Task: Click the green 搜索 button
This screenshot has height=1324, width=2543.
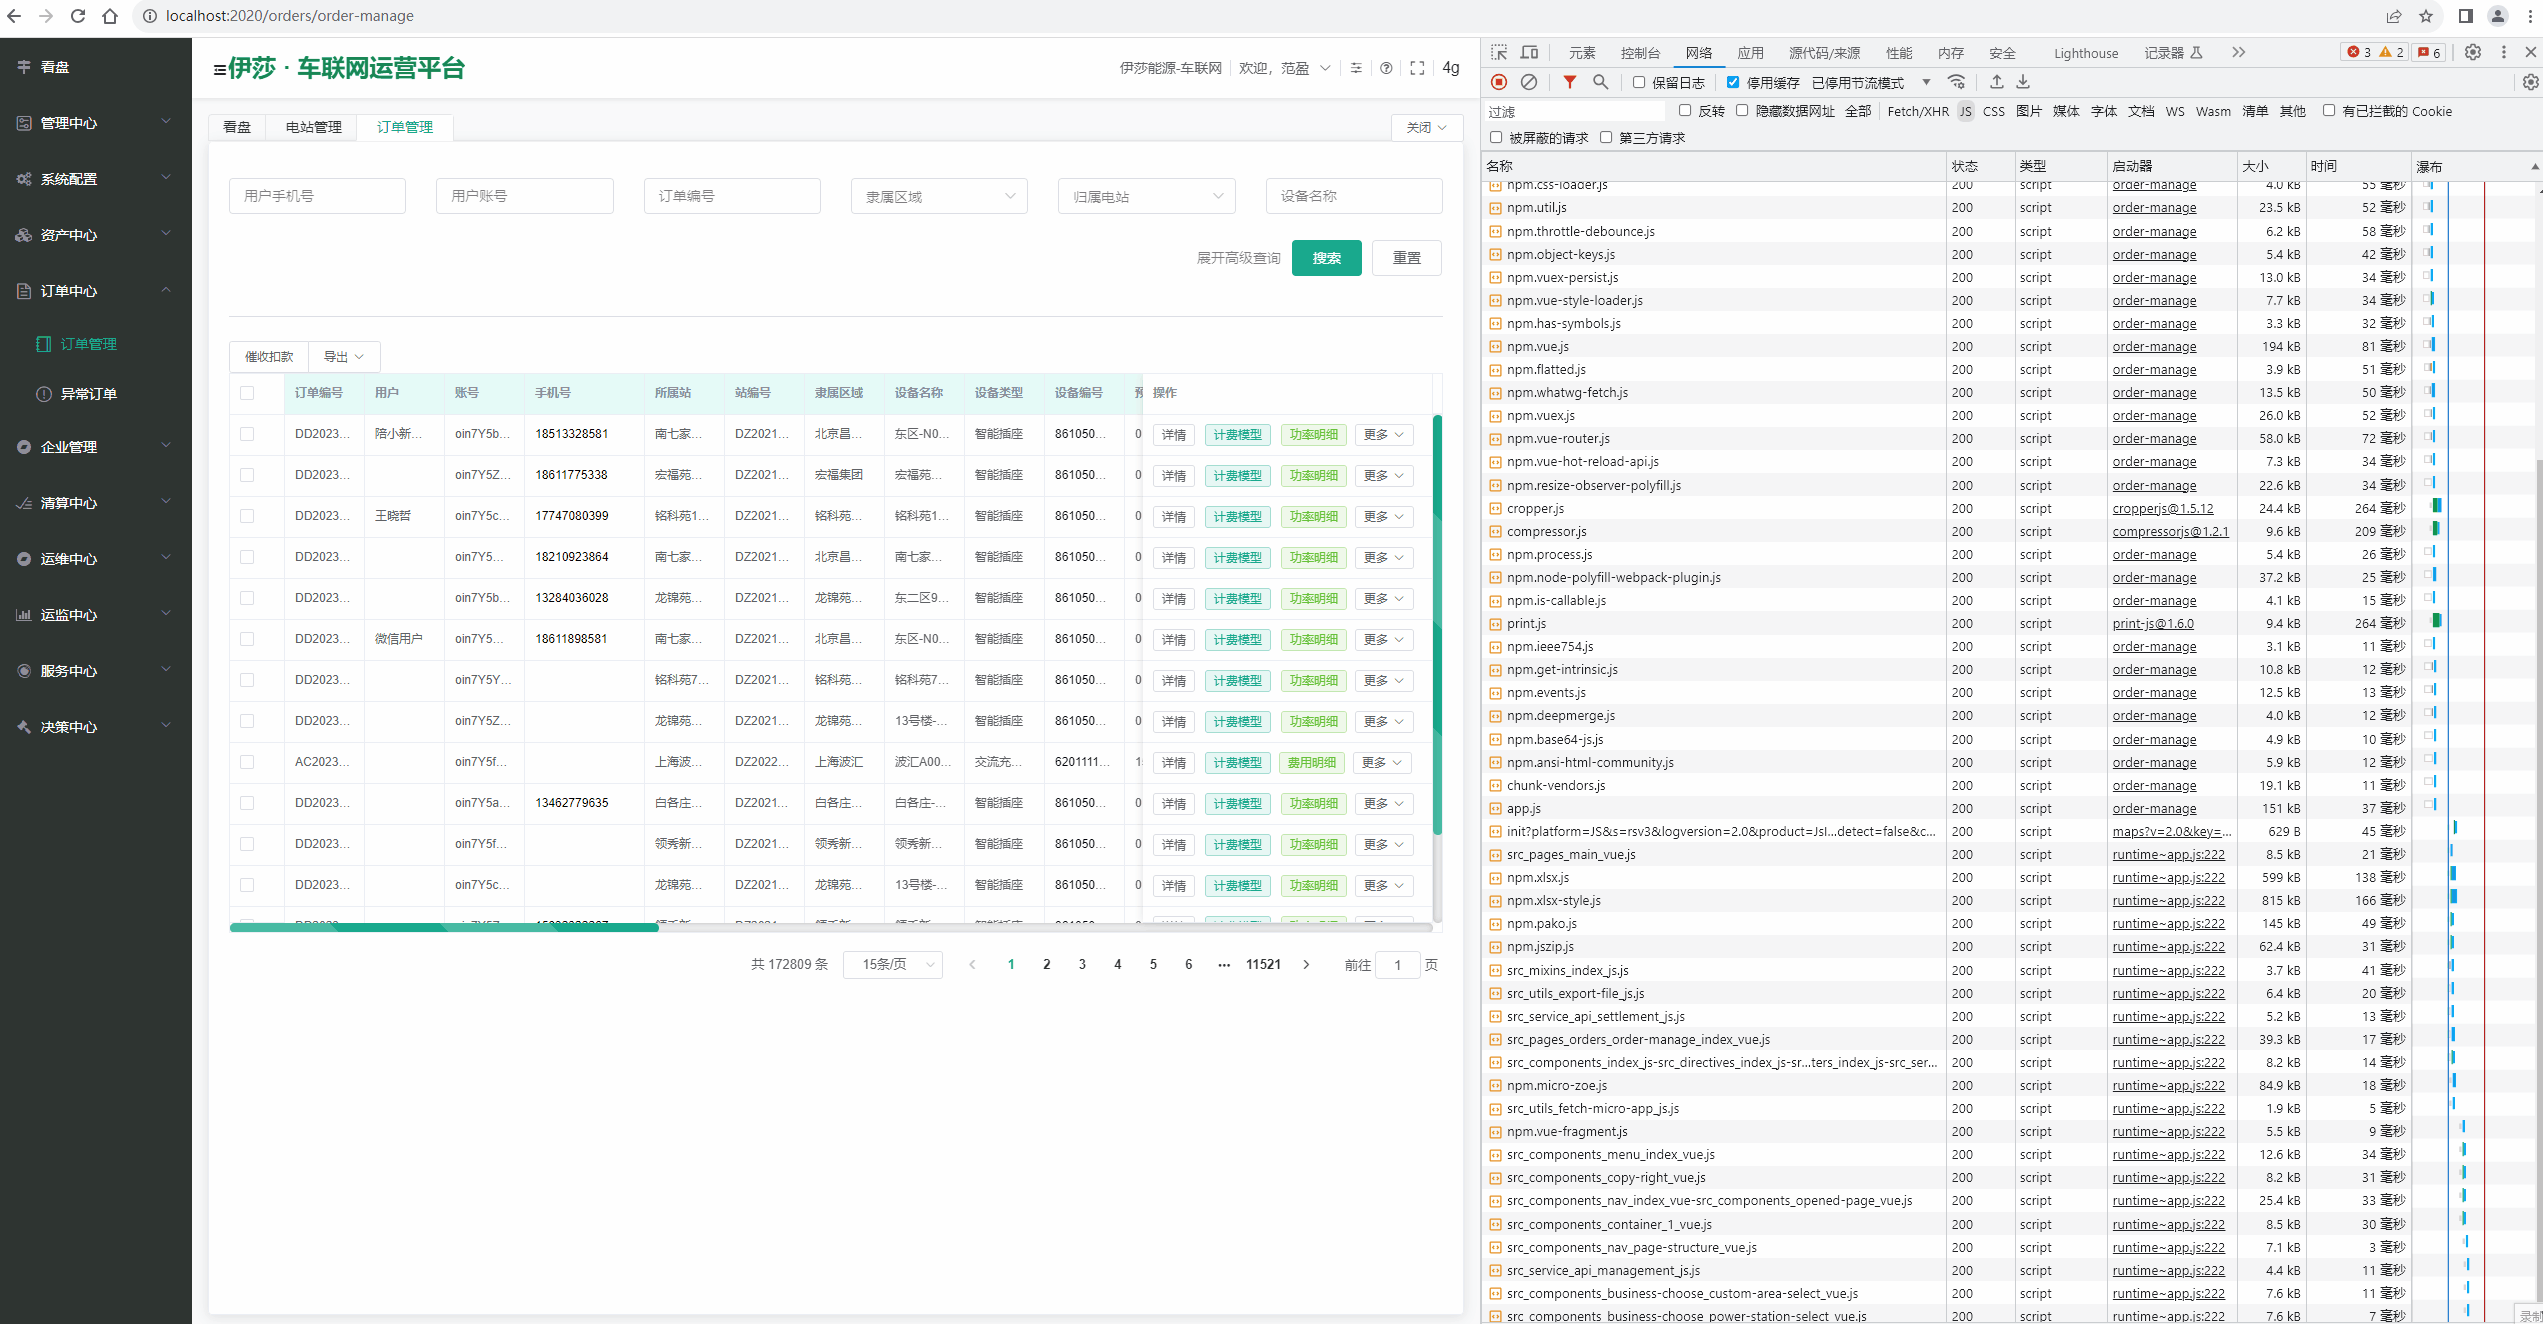Action: tap(1326, 258)
